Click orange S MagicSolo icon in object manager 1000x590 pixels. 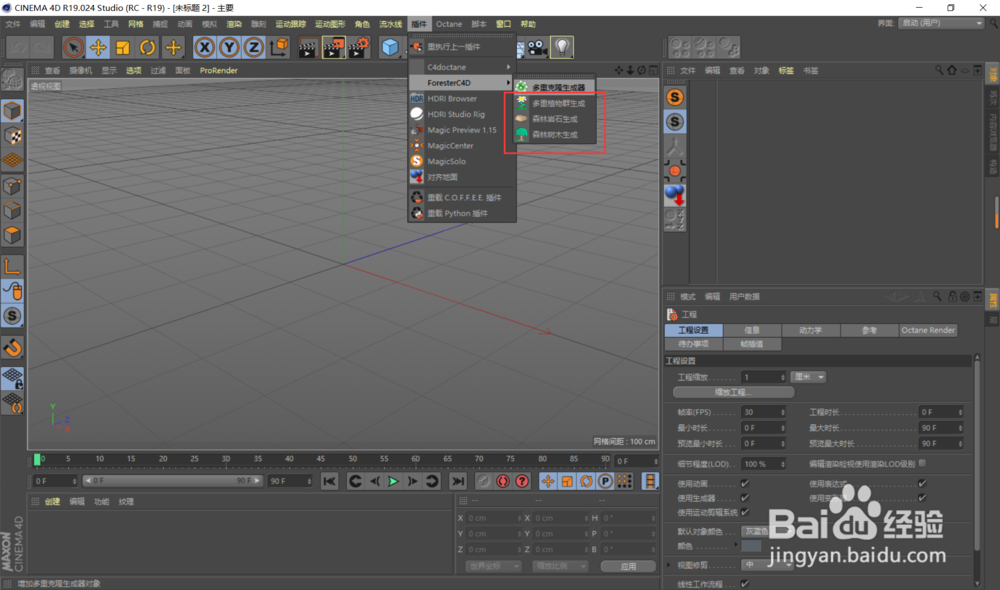pyautogui.click(x=675, y=97)
